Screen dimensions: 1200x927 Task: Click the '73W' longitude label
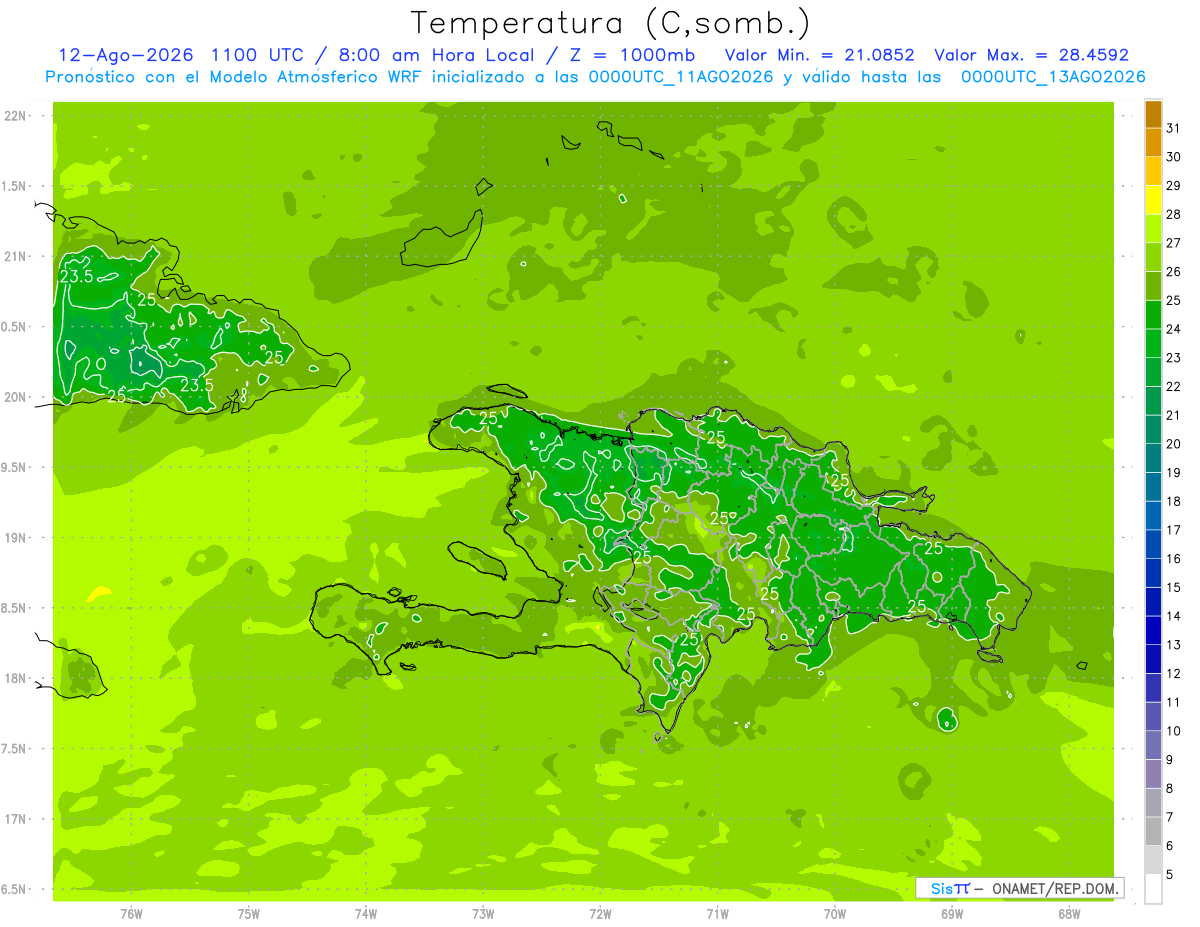click(x=483, y=914)
